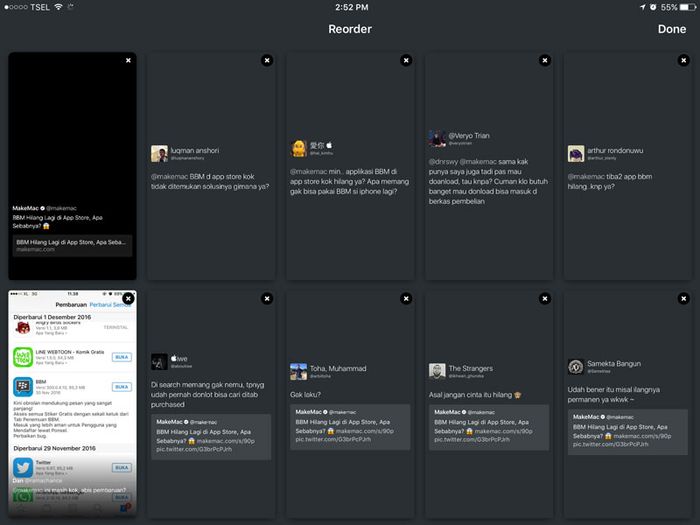The height and width of the screenshot is (525, 700).
Task: Remove the yellow-avatar tweet about BBM hilang
Action: 406,60
